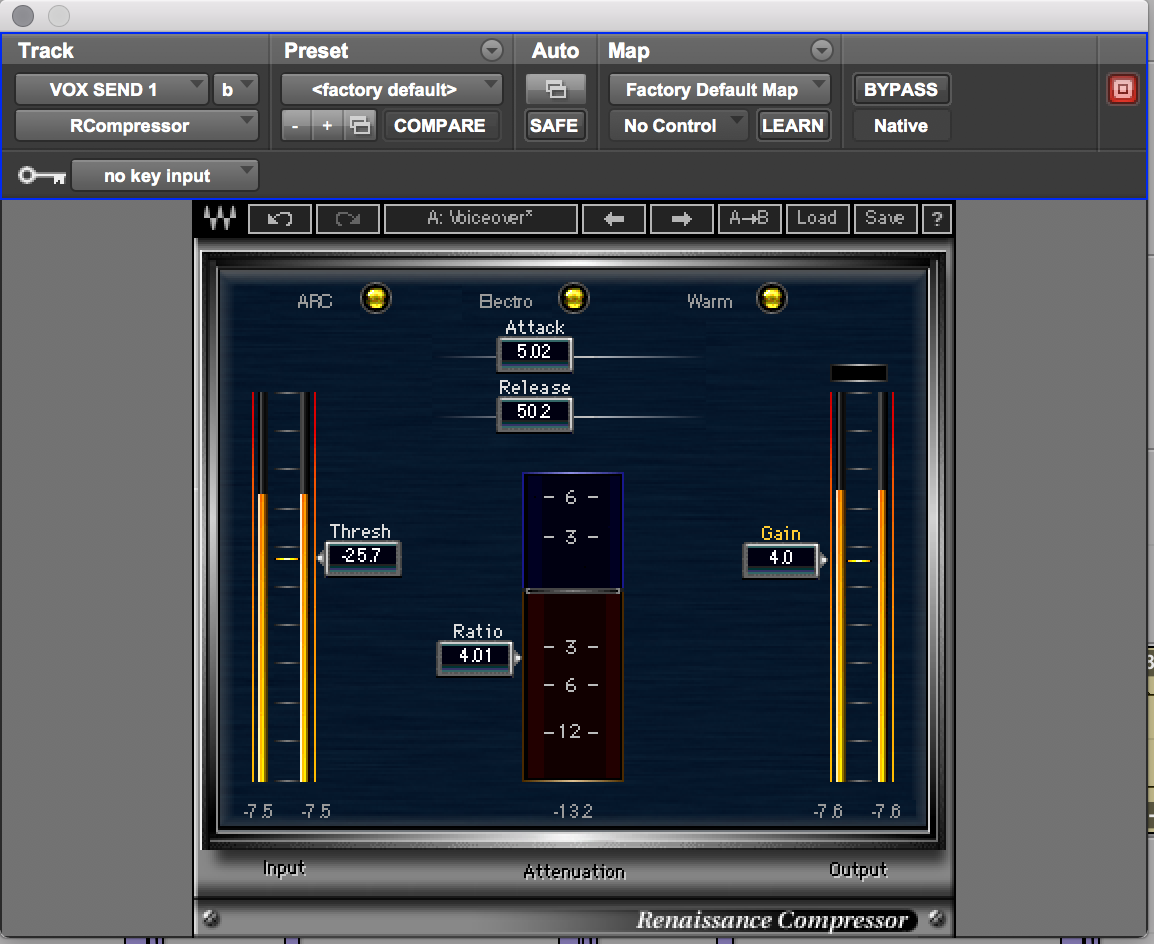Click the redo arrow in Waves toolbar
The image size is (1154, 944).
click(x=348, y=219)
